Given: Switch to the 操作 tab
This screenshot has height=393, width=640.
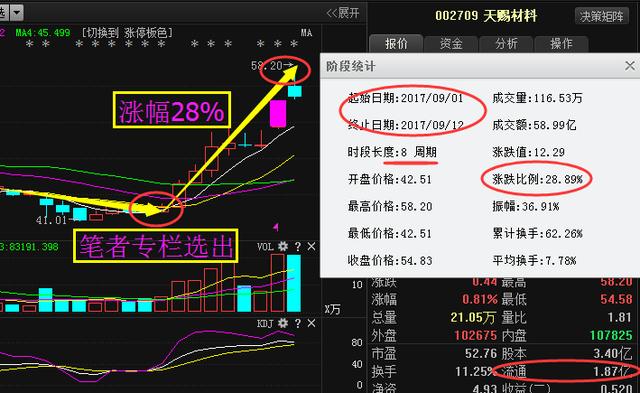Looking at the screenshot, I should 561,44.
